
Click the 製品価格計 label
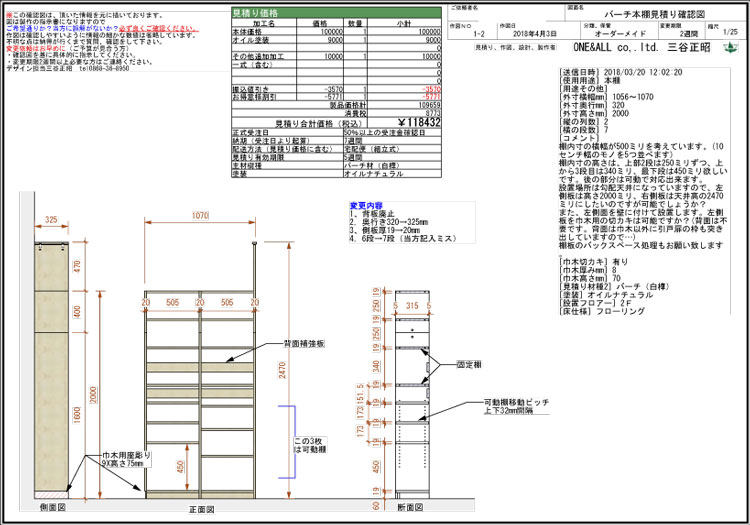[348, 105]
